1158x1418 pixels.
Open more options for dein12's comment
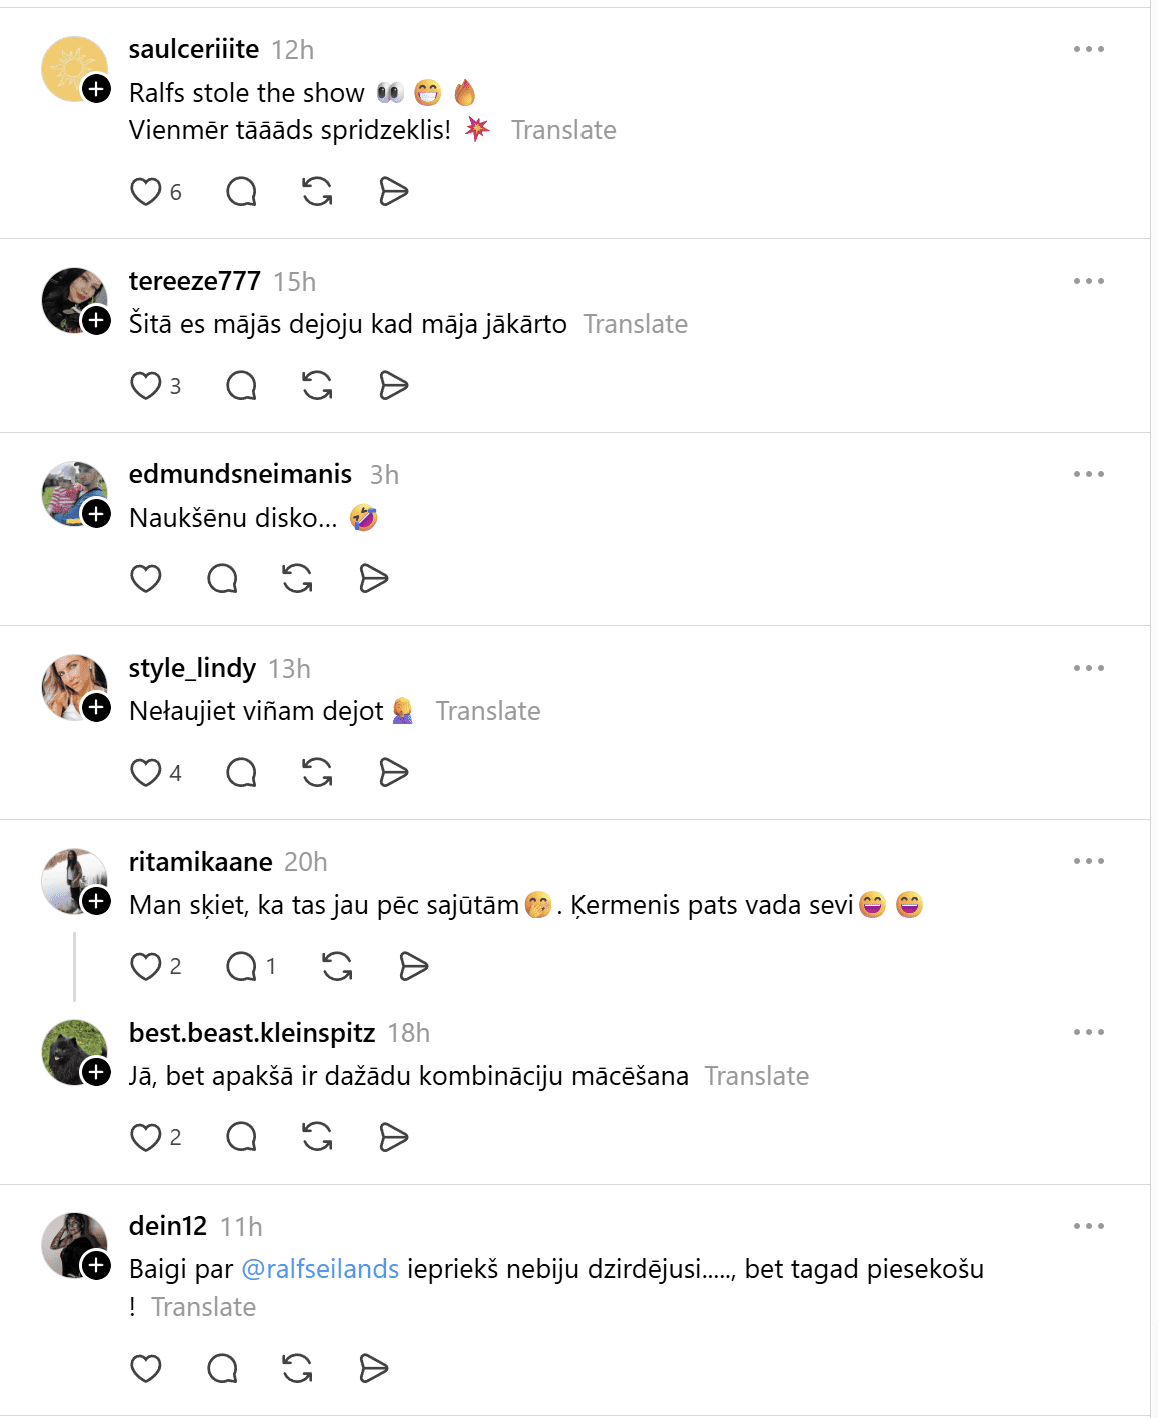(x=1088, y=1226)
